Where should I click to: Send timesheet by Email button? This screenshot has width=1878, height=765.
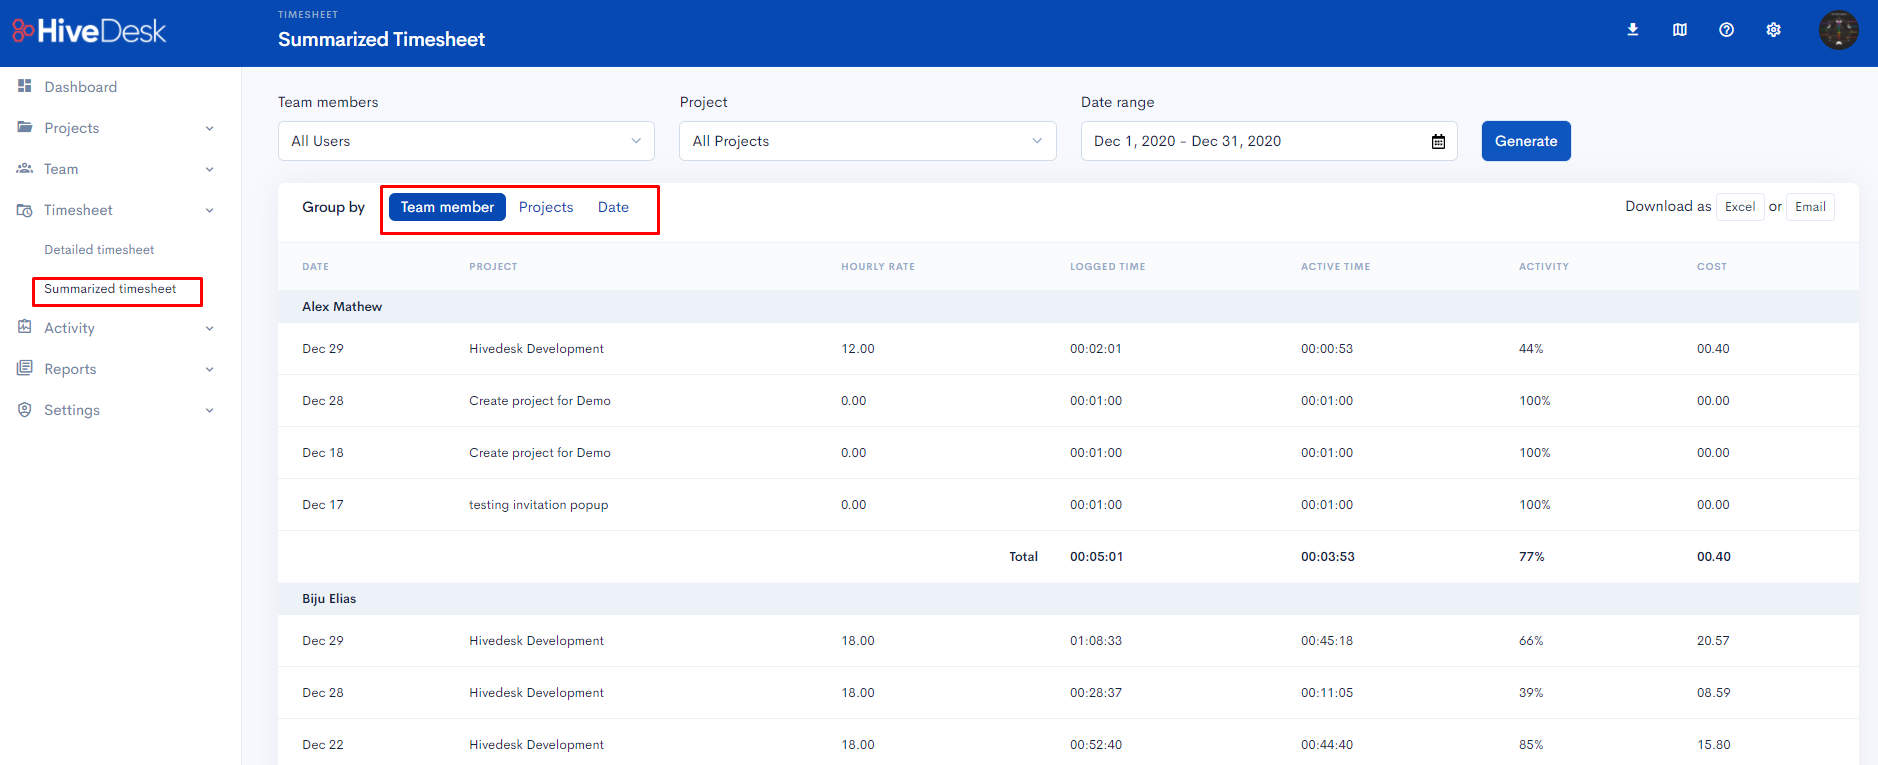pos(1810,207)
